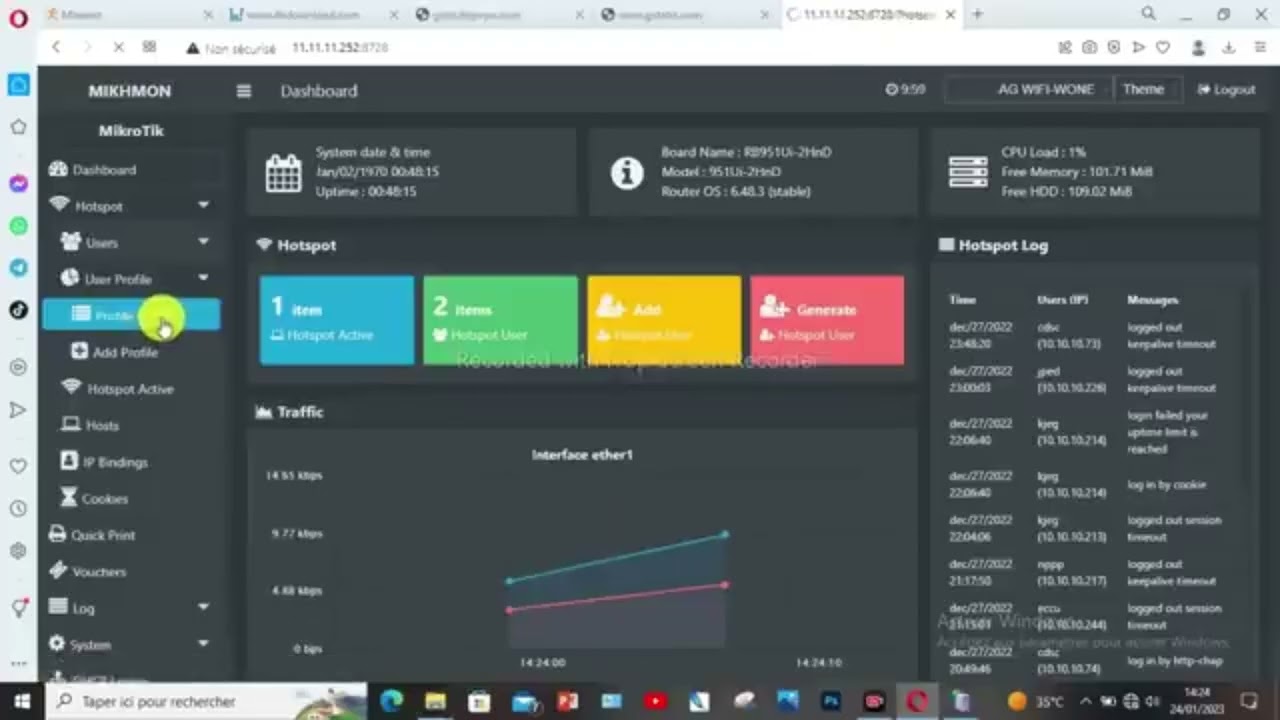This screenshot has height=720, width=1280.
Task: Click the heart bookmark icon in address bar
Action: click(1163, 47)
